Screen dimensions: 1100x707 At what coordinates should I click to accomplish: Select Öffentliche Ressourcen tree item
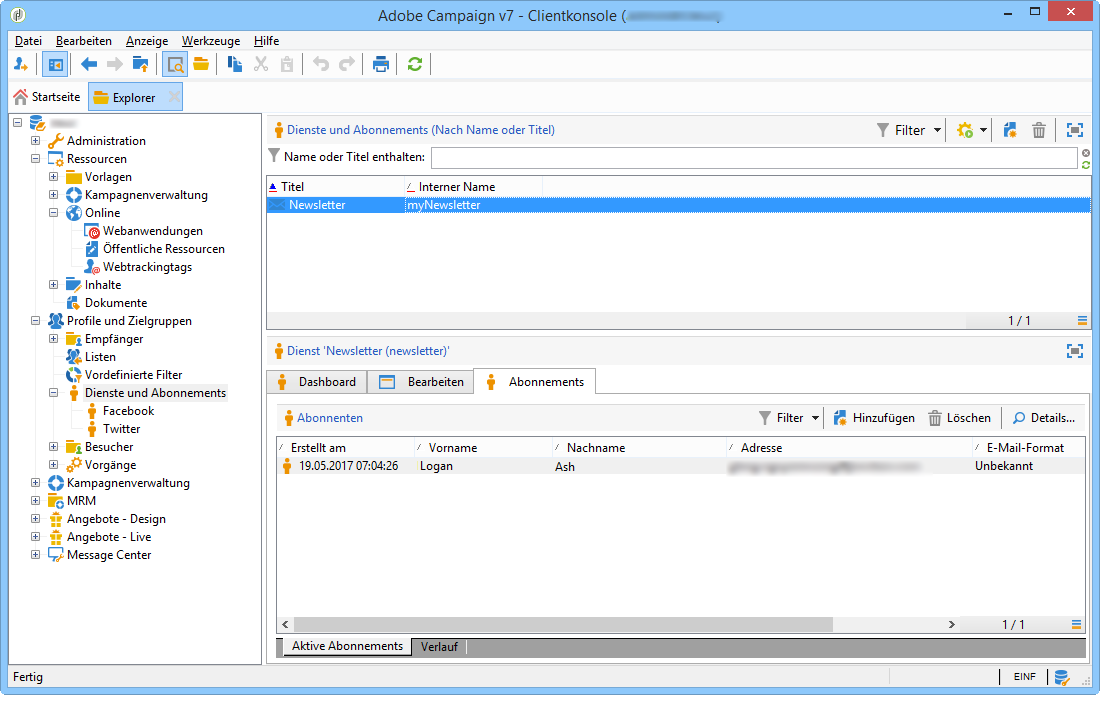tap(163, 249)
